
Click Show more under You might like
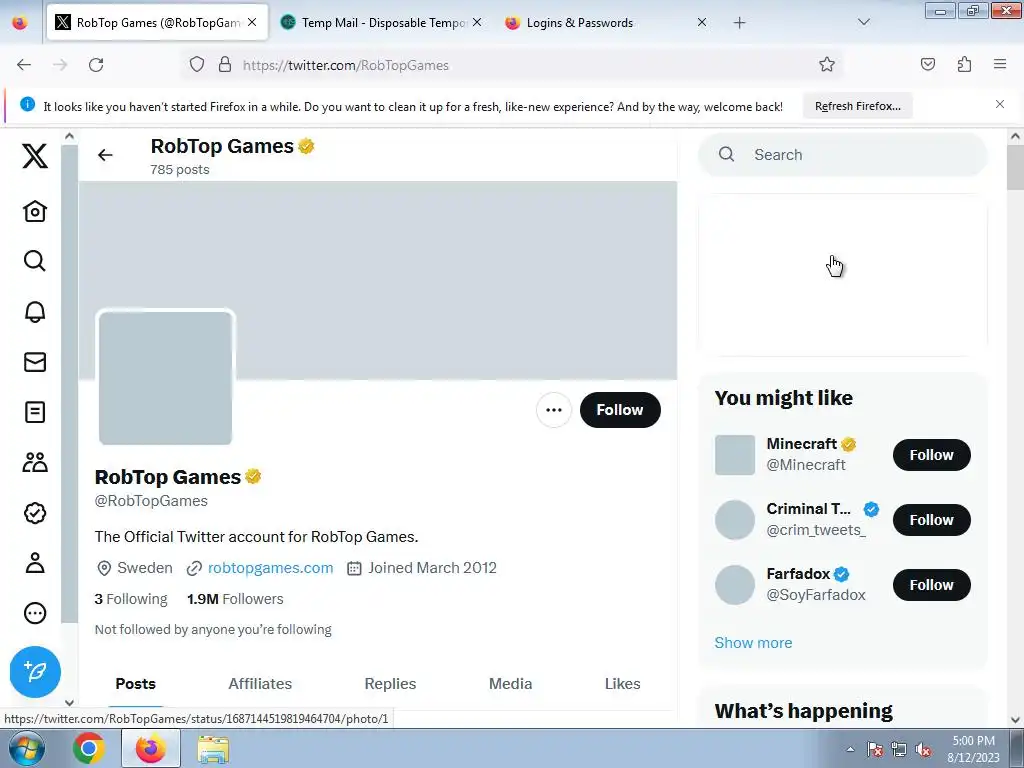click(x=753, y=643)
